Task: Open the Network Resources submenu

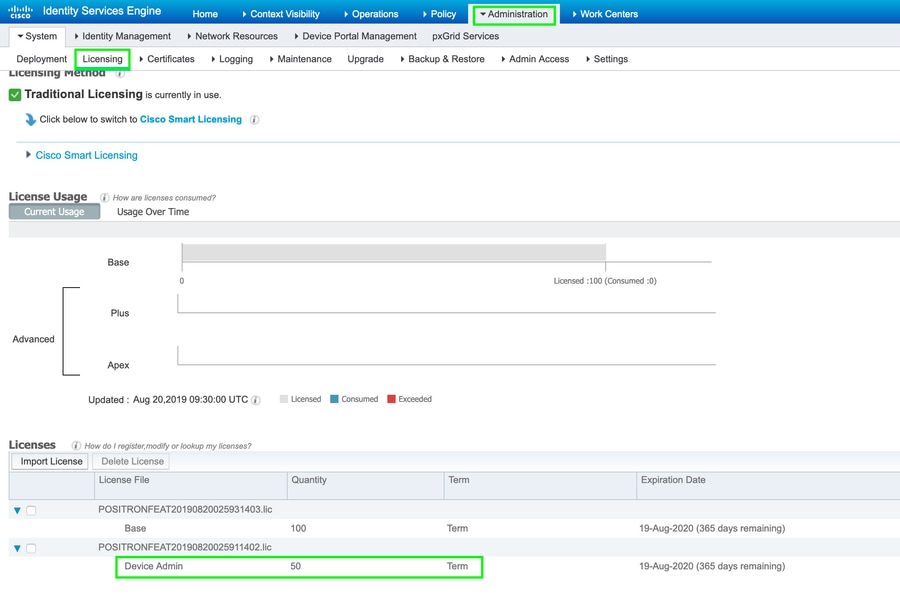Action: click(x=232, y=36)
